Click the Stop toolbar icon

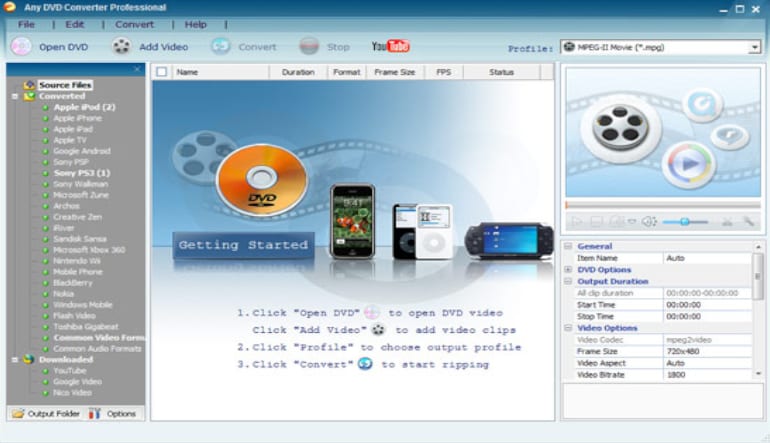tap(309, 47)
